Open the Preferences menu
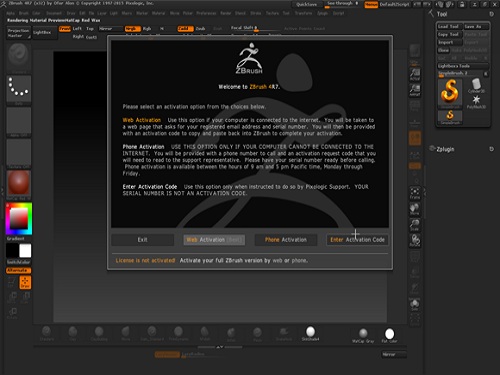This screenshot has height=375, width=500. 206,13
